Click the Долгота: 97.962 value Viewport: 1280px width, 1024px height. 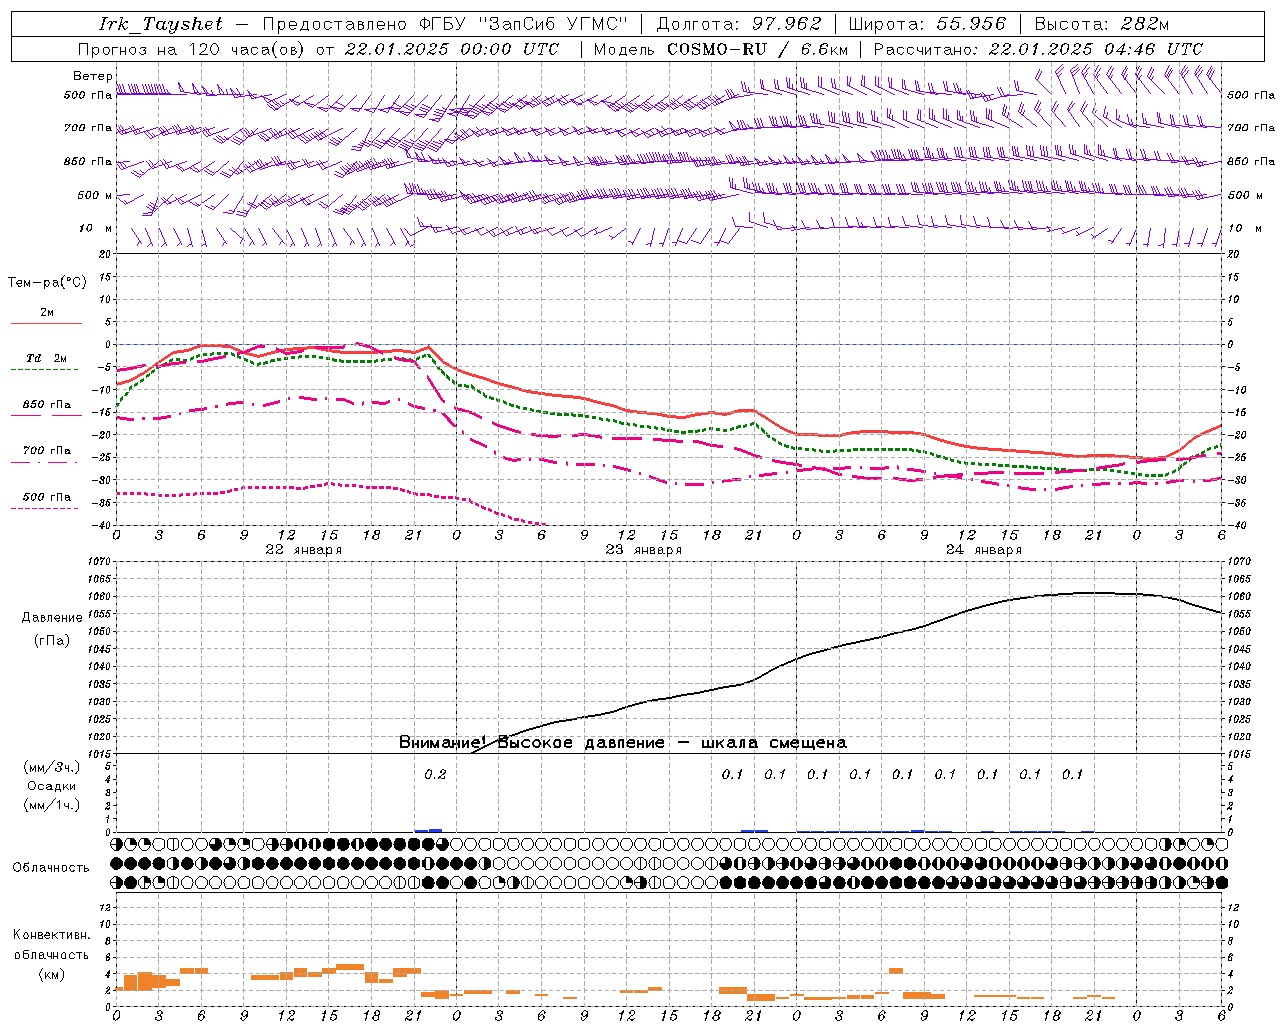[738, 24]
